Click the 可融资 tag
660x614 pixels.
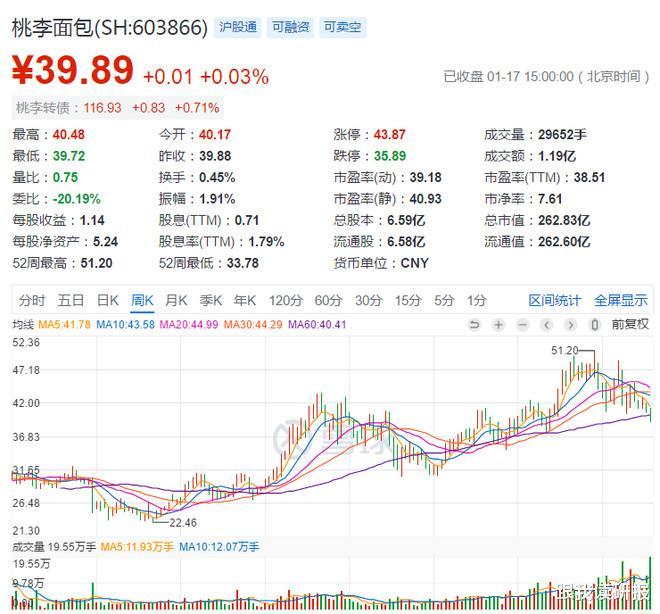(290, 27)
